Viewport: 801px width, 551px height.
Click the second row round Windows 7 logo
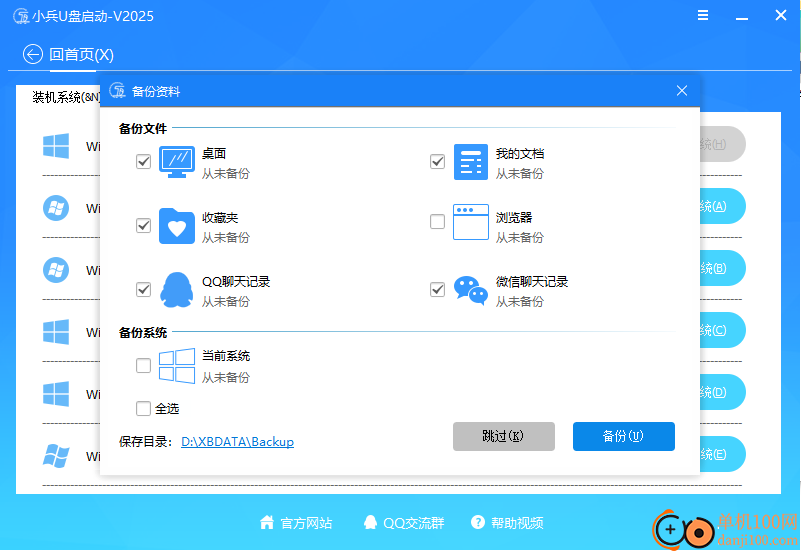[56, 208]
